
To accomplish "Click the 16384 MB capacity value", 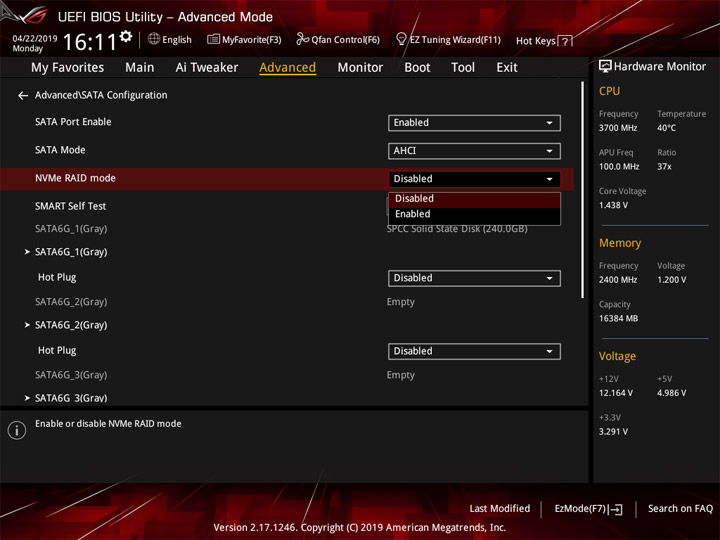I will 618,319.
